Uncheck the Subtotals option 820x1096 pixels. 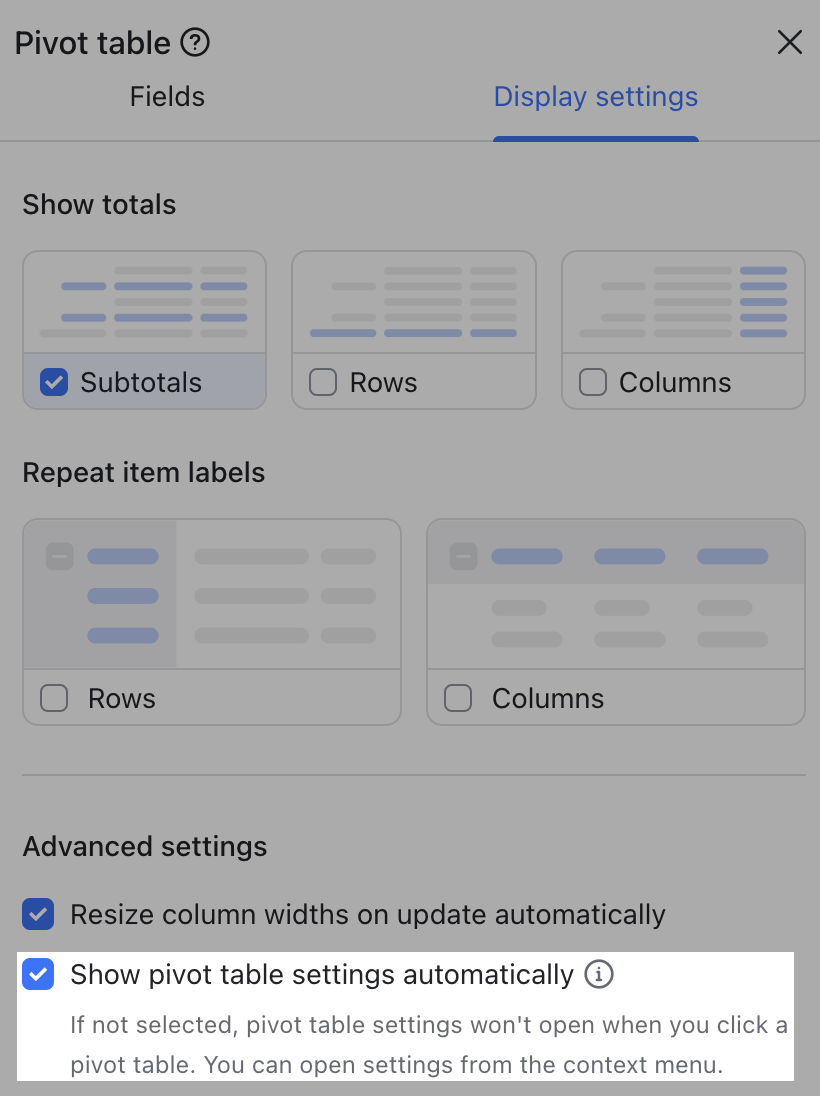[x=54, y=382]
